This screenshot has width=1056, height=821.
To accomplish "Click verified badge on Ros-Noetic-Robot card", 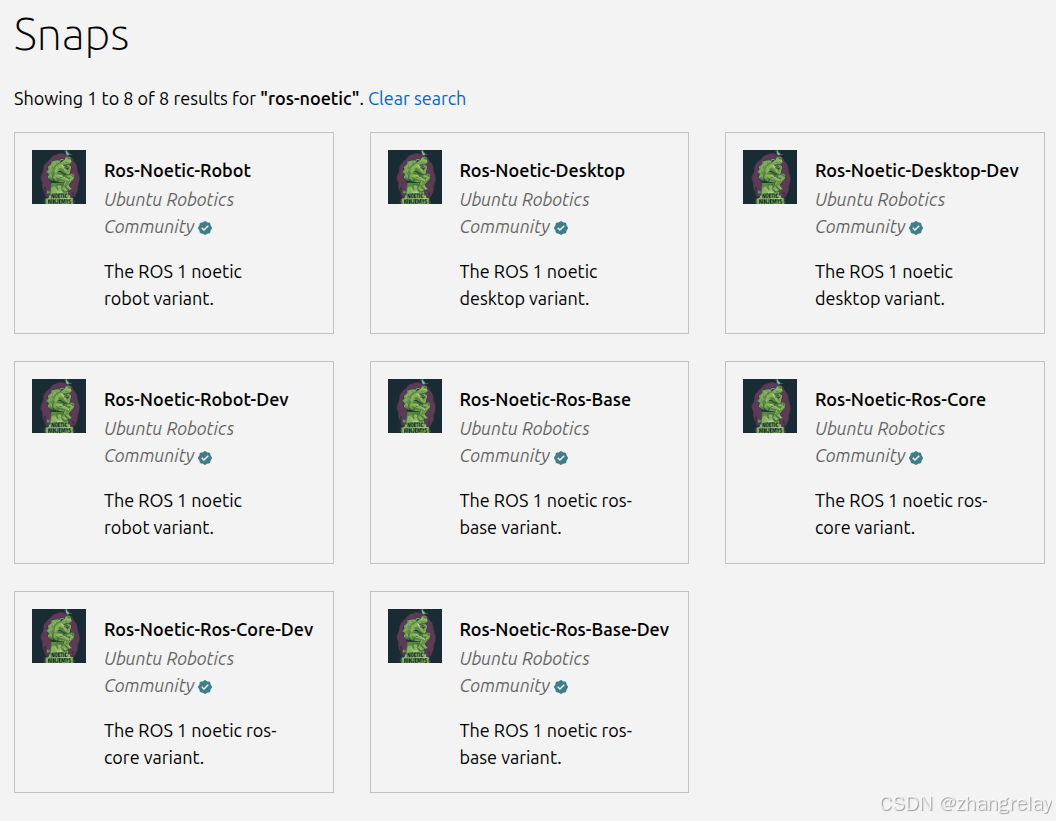I will tap(205, 228).
